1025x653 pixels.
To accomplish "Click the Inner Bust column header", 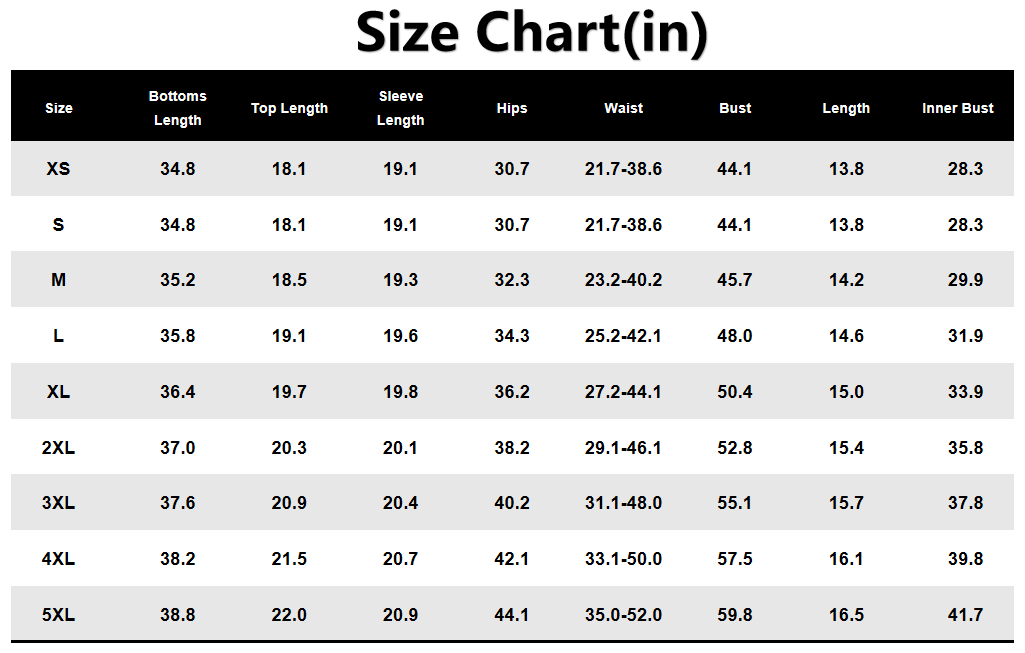I will coord(958,108).
